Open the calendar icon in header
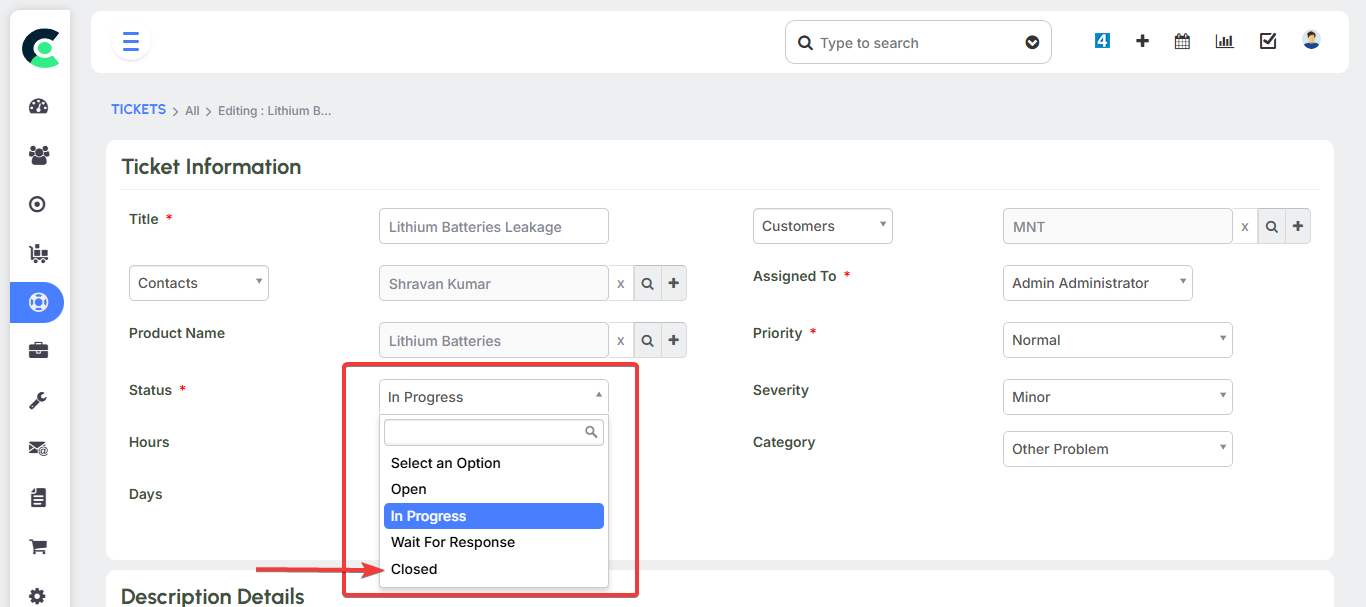1366x607 pixels. (1182, 42)
